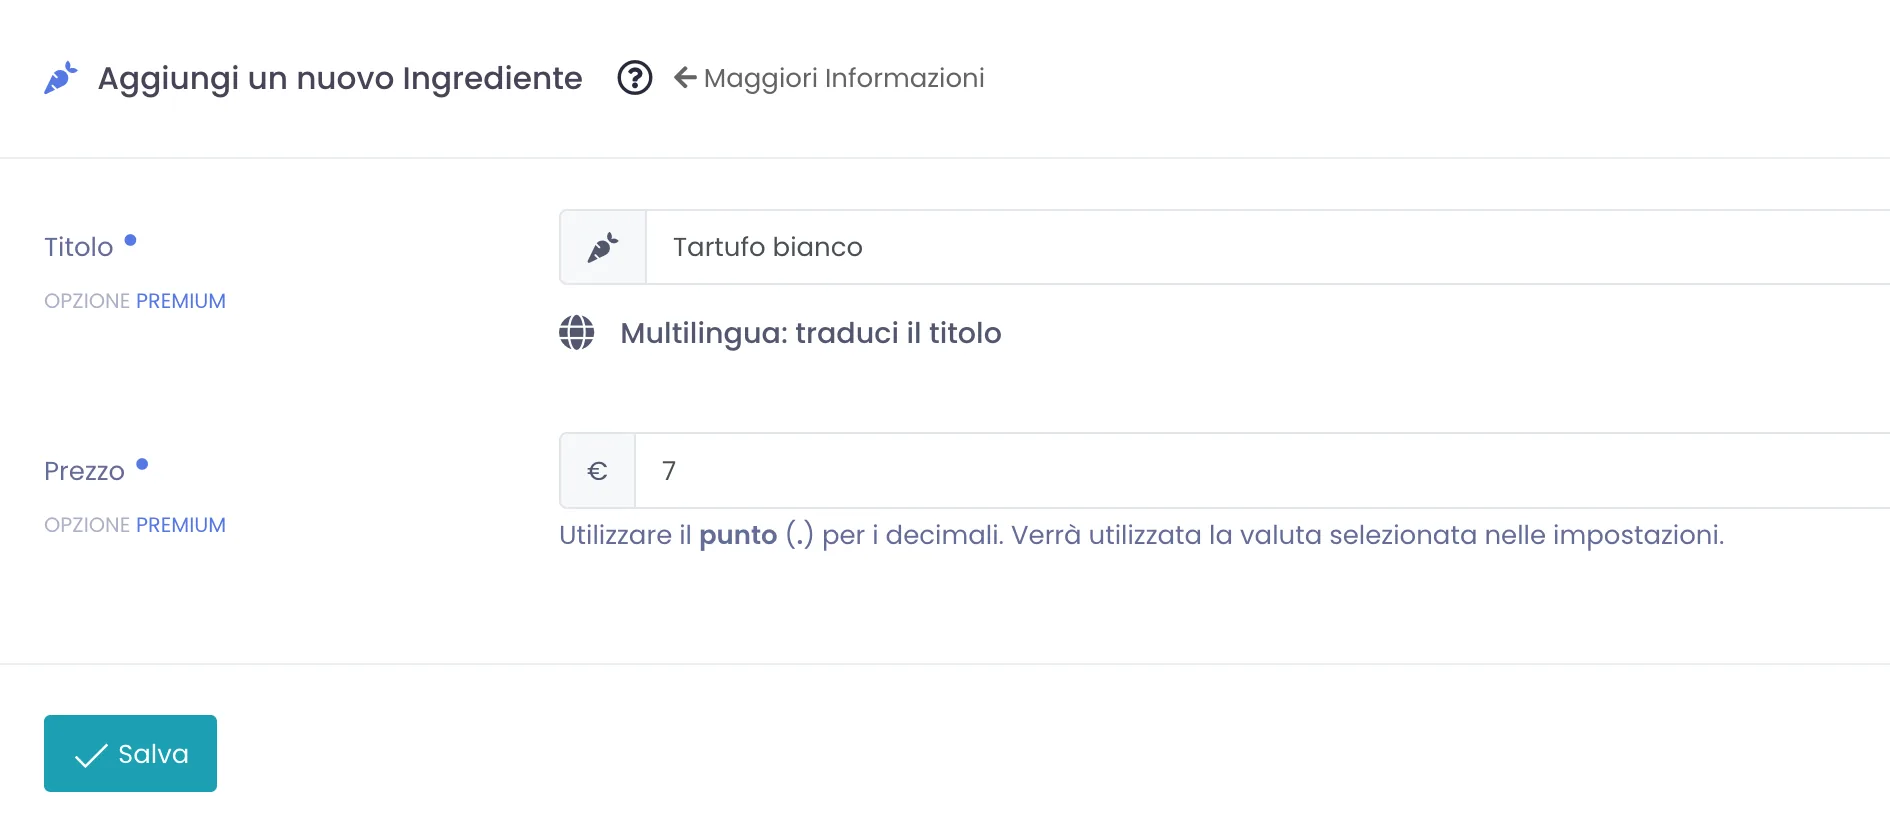Click the blue required dot near Titolo
Image resolution: width=1890 pixels, height=828 pixels.
(130, 240)
